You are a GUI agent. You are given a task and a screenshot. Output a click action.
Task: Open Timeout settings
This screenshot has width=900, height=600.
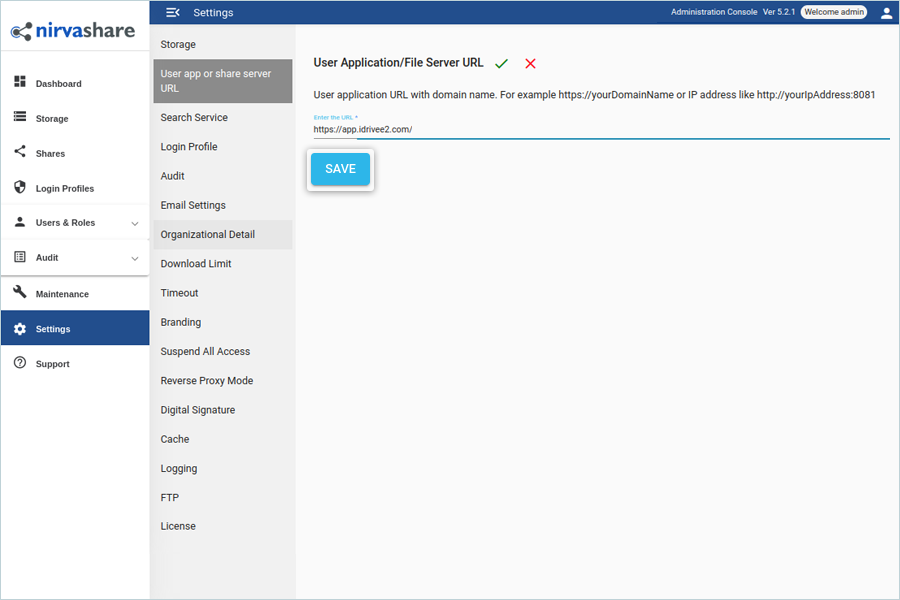point(223,293)
